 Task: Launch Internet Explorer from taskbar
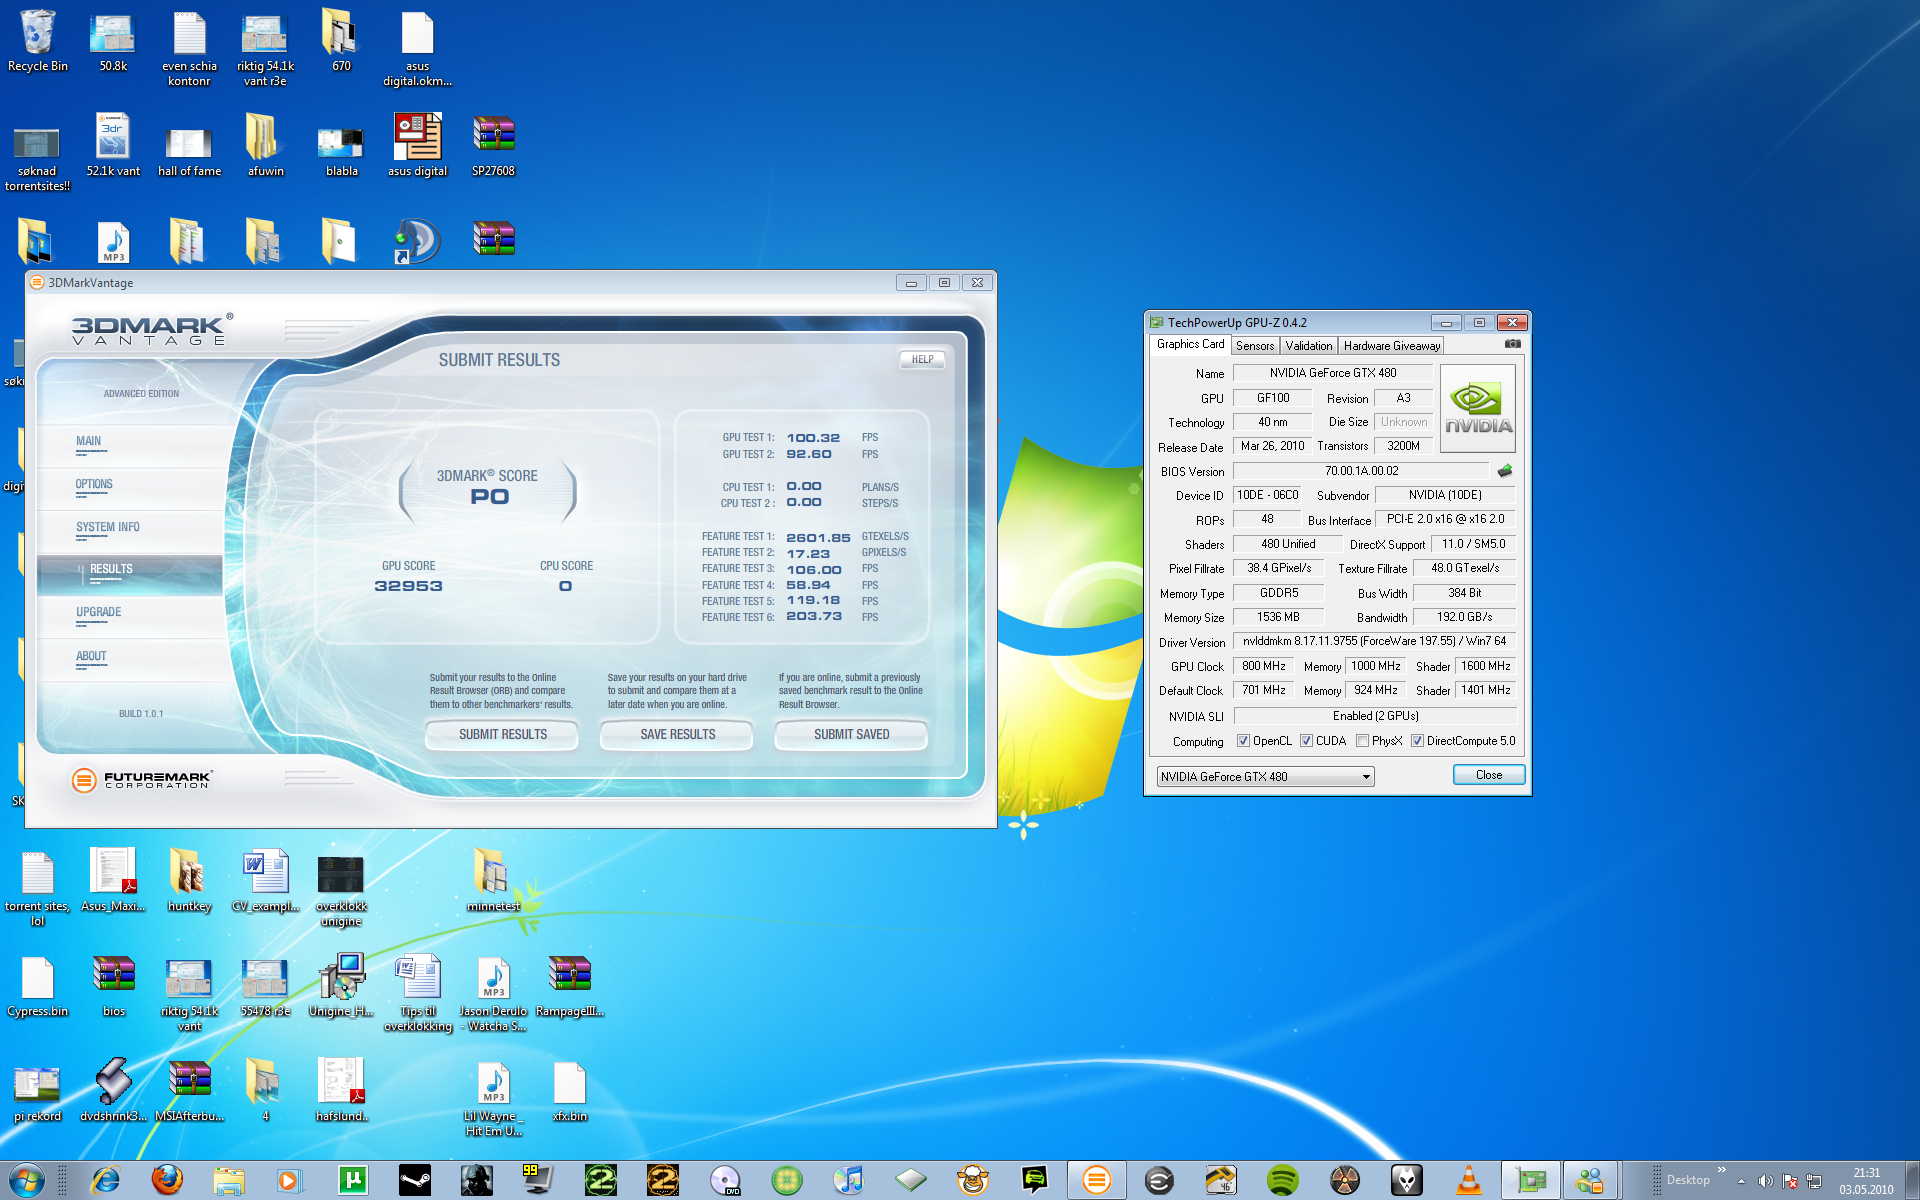coord(105,1180)
